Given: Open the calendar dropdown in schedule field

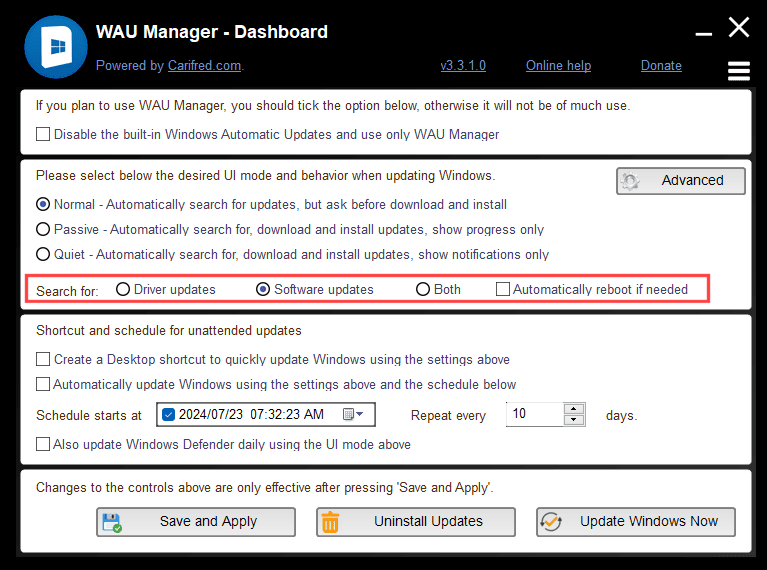Looking at the screenshot, I should pyautogui.click(x=353, y=414).
